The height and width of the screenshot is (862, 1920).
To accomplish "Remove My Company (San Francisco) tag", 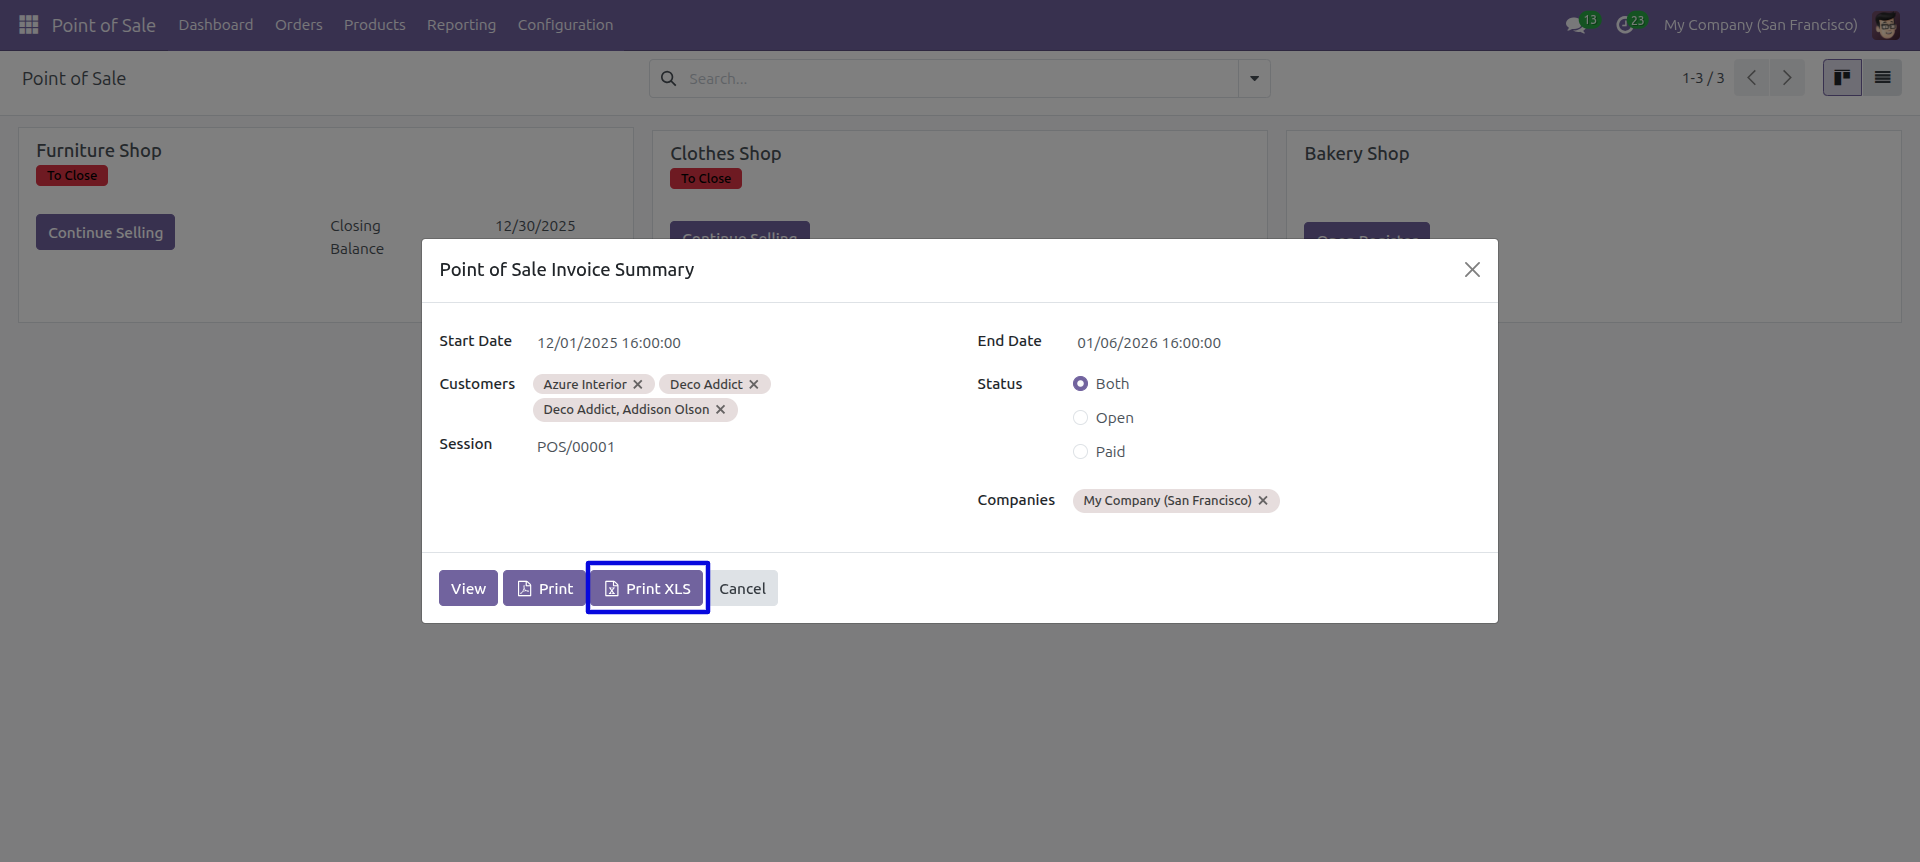I will pyautogui.click(x=1263, y=500).
